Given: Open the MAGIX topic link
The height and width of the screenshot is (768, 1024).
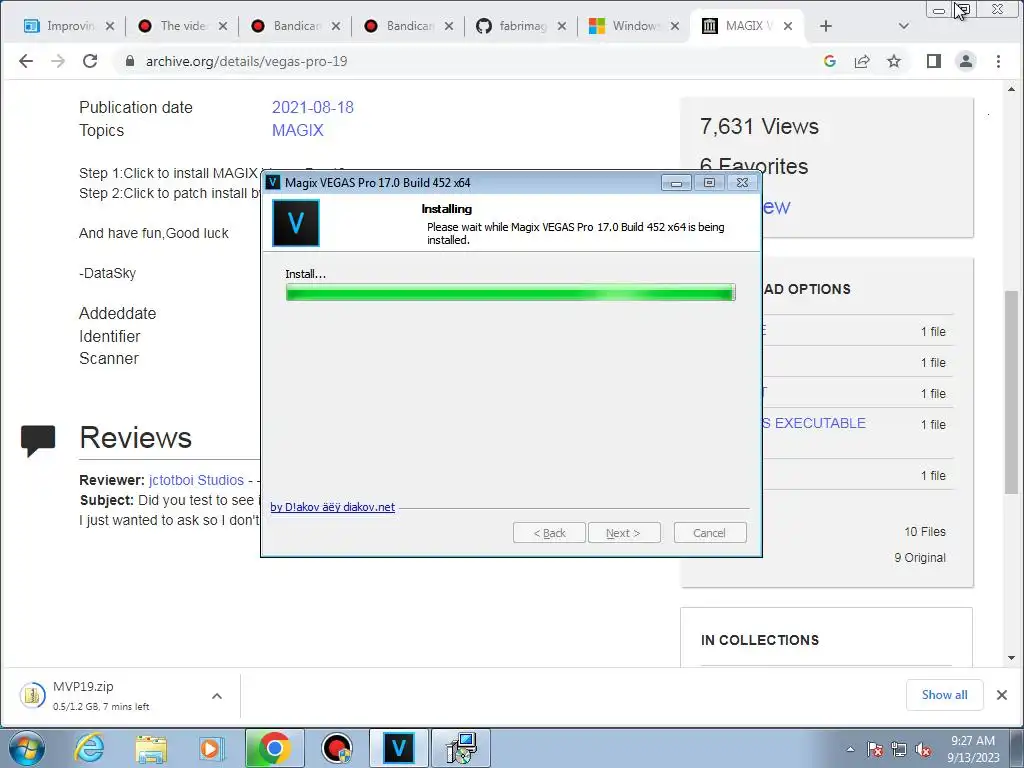Looking at the screenshot, I should (298, 130).
